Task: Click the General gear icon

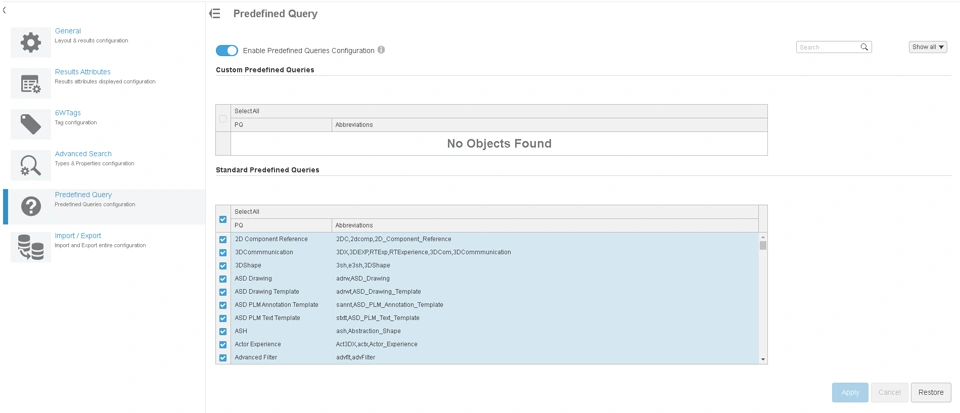Action: click(x=31, y=42)
